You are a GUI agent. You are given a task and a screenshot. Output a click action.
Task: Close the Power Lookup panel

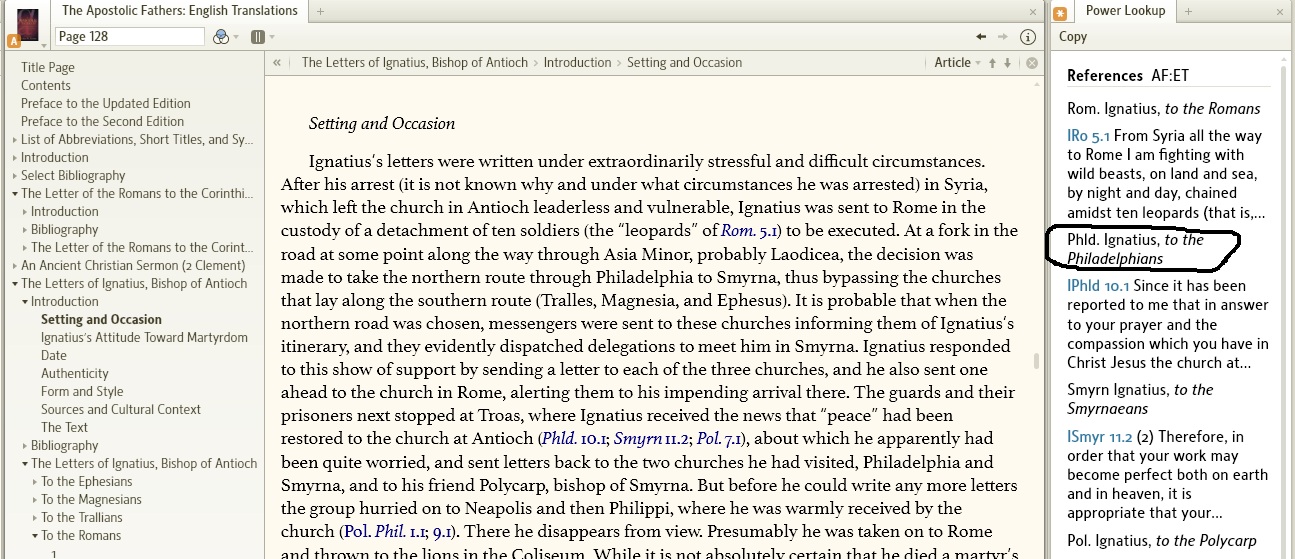point(1281,12)
